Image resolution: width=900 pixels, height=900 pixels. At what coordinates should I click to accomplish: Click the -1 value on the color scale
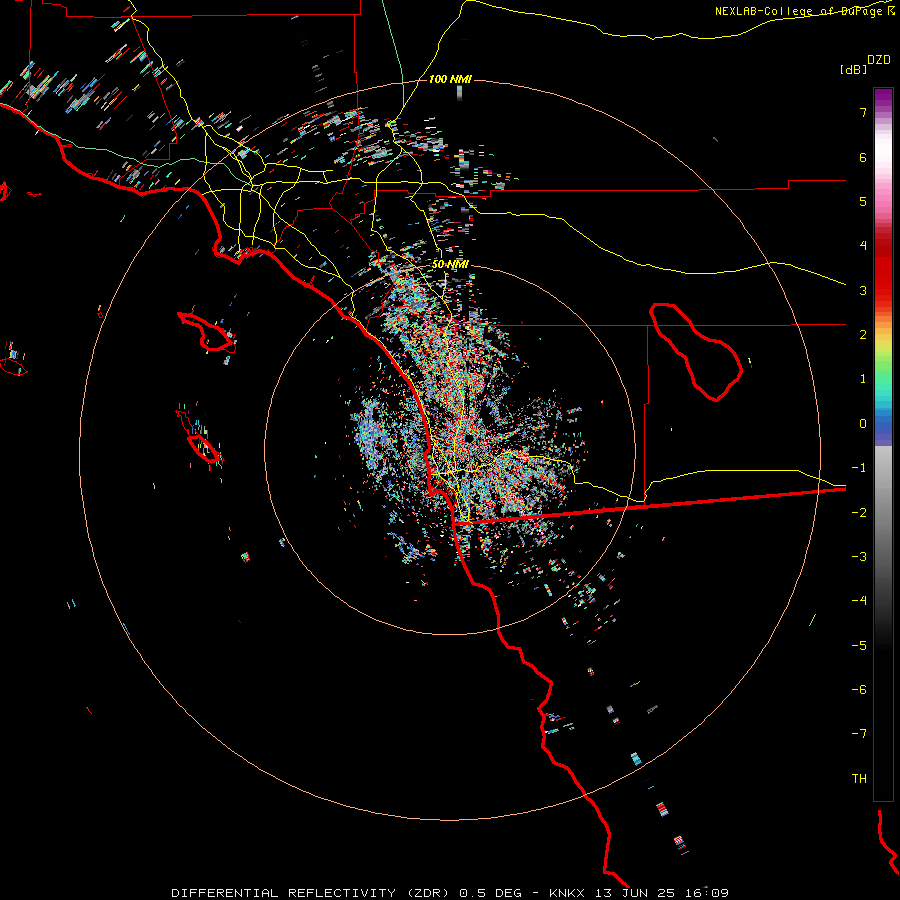pyautogui.click(x=859, y=468)
